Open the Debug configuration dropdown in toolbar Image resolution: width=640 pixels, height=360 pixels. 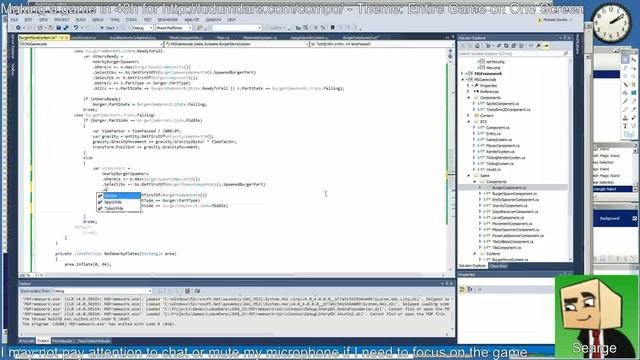coord(142,28)
